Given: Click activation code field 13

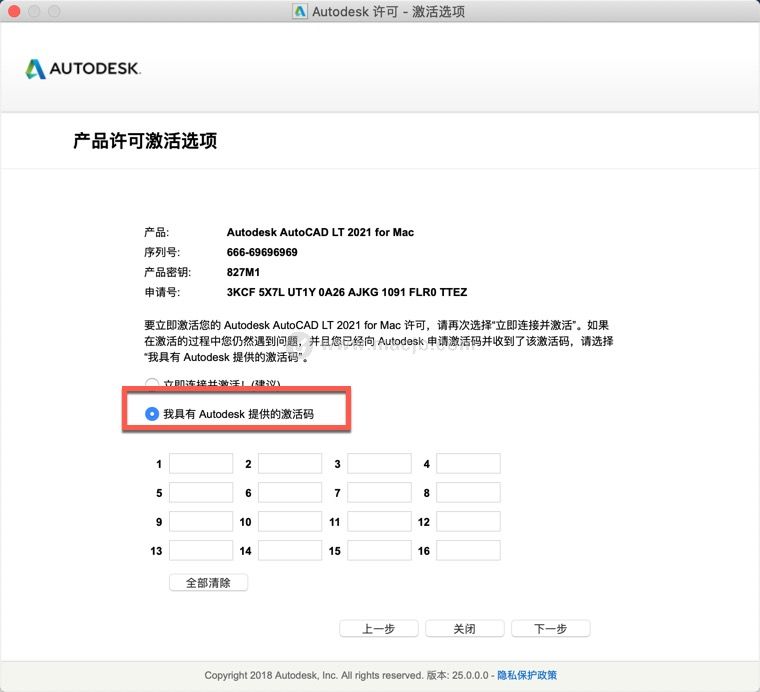Looking at the screenshot, I should (x=201, y=551).
